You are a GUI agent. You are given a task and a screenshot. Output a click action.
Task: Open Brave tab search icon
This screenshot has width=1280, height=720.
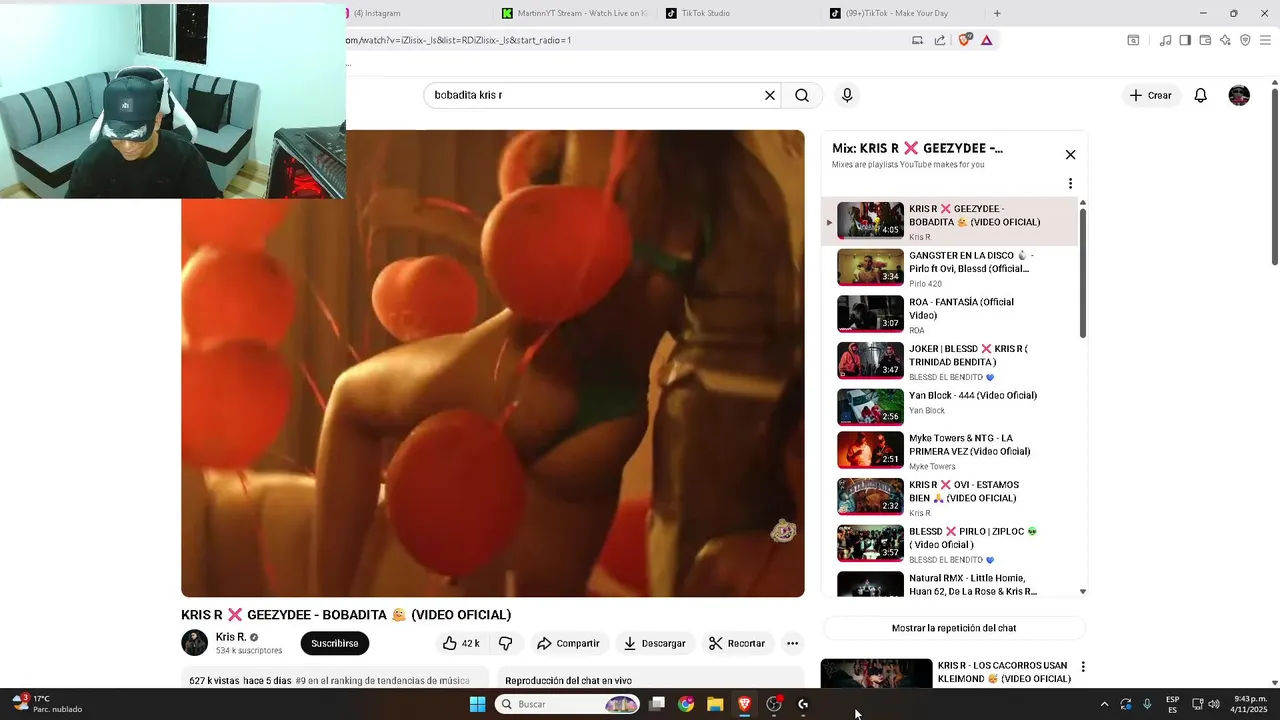pos(1133,40)
